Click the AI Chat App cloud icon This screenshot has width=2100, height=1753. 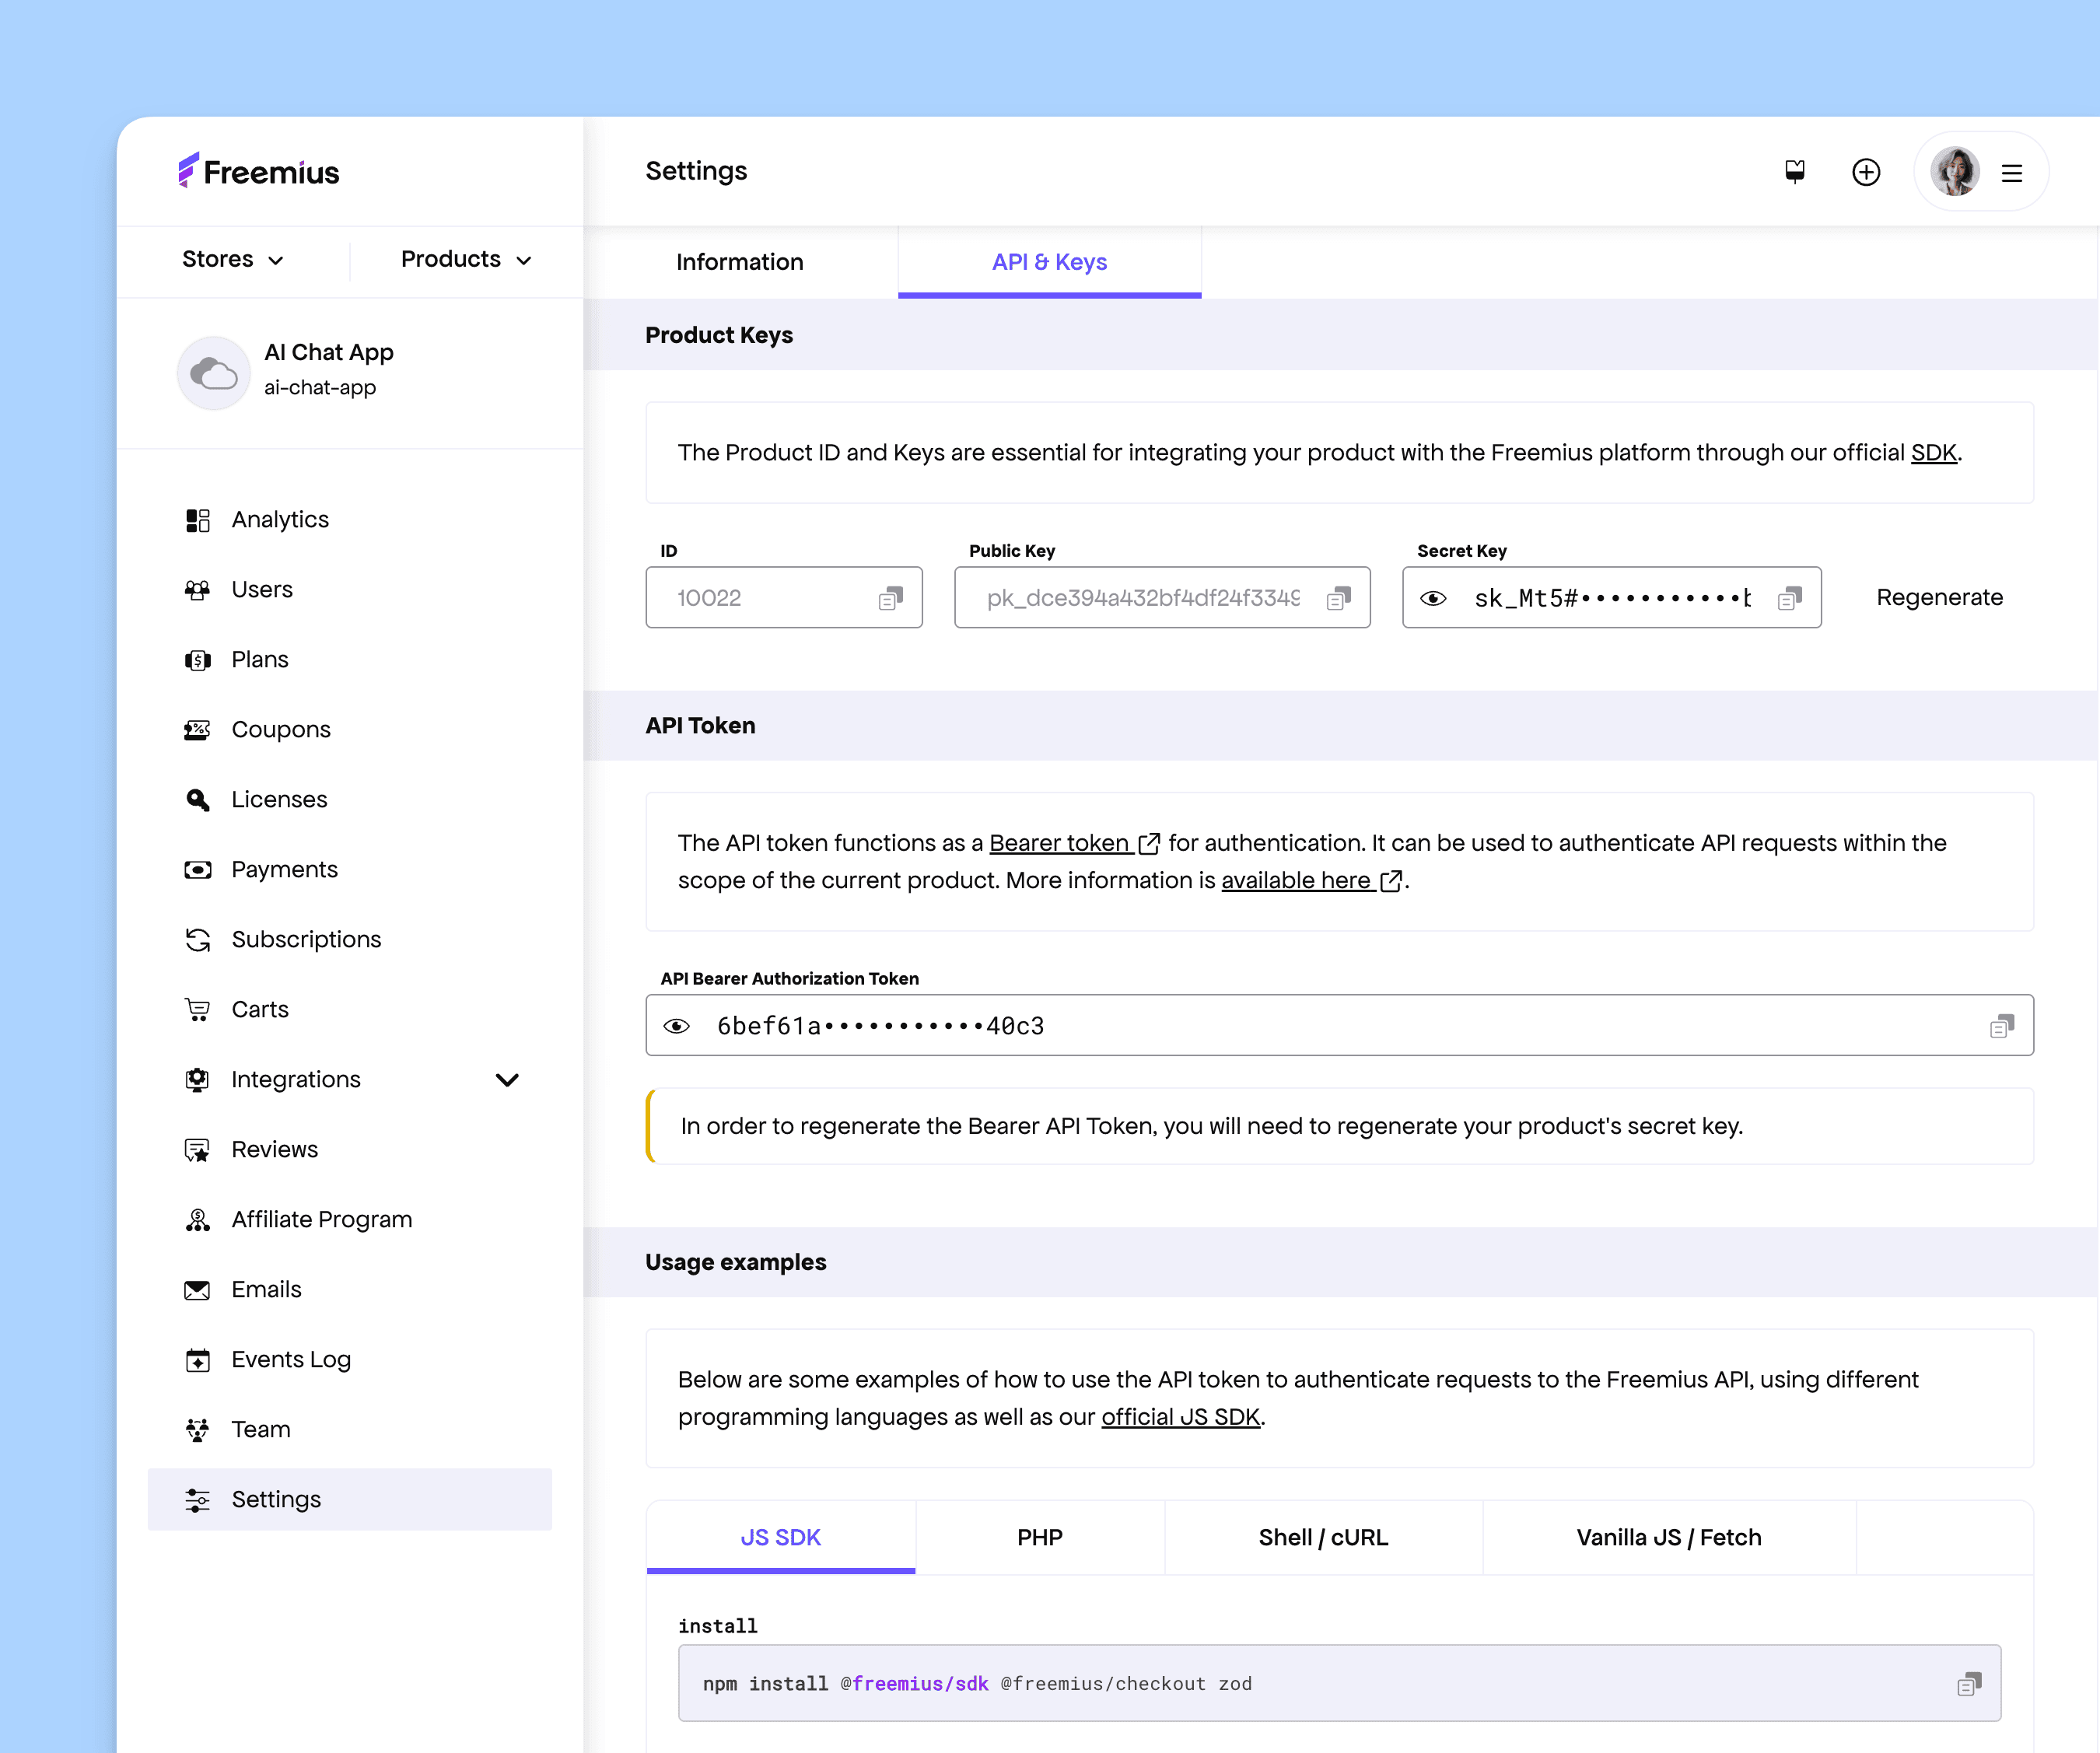point(214,373)
